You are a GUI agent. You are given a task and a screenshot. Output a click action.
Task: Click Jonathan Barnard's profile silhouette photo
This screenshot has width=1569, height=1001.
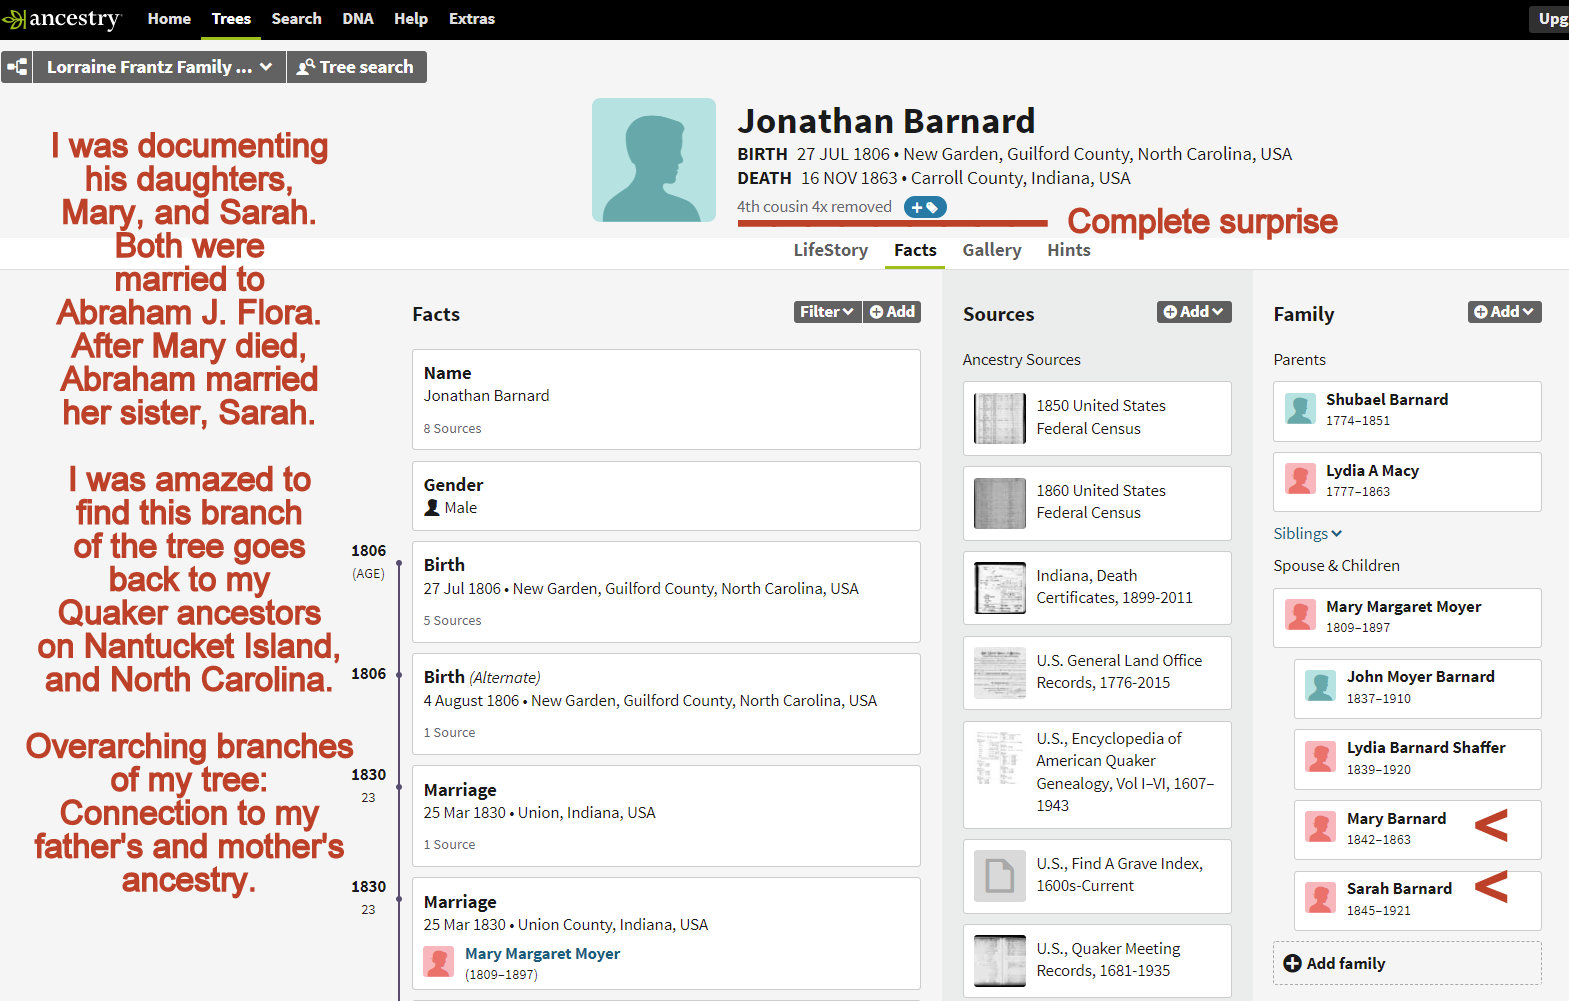click(653, 160)
